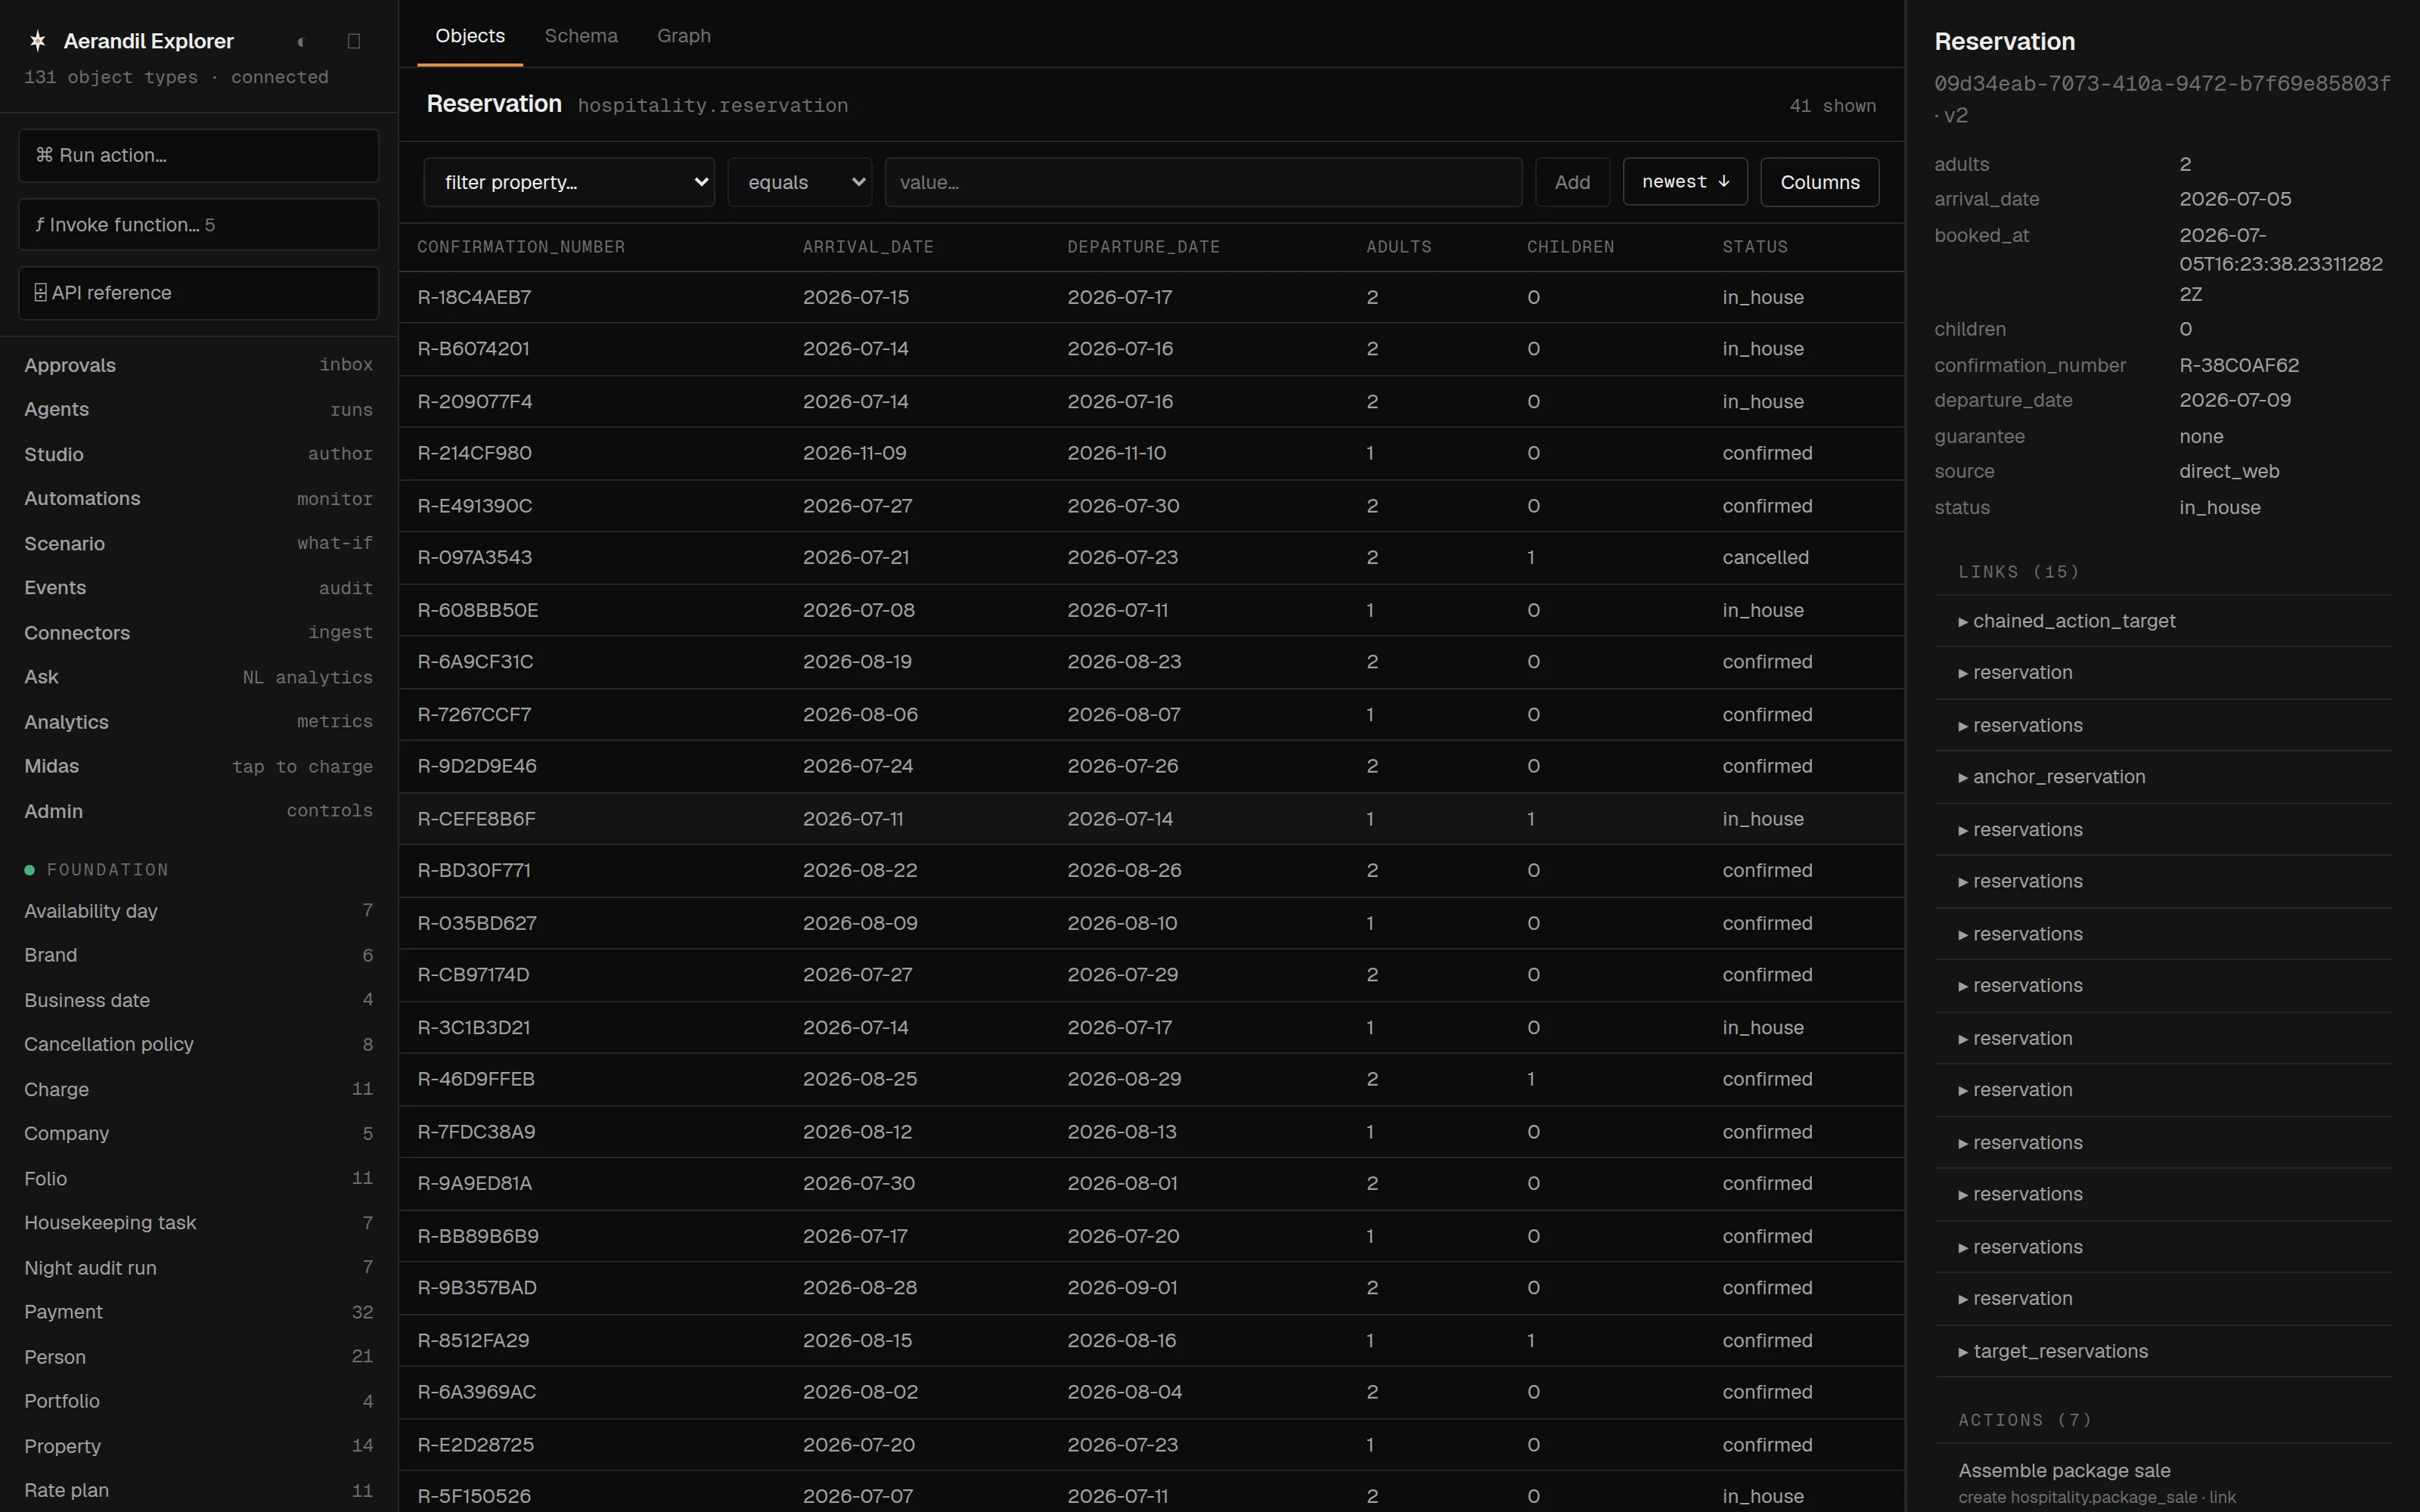
Task: Select row R-CEFE8B6F
Action: pos(1151,818)
